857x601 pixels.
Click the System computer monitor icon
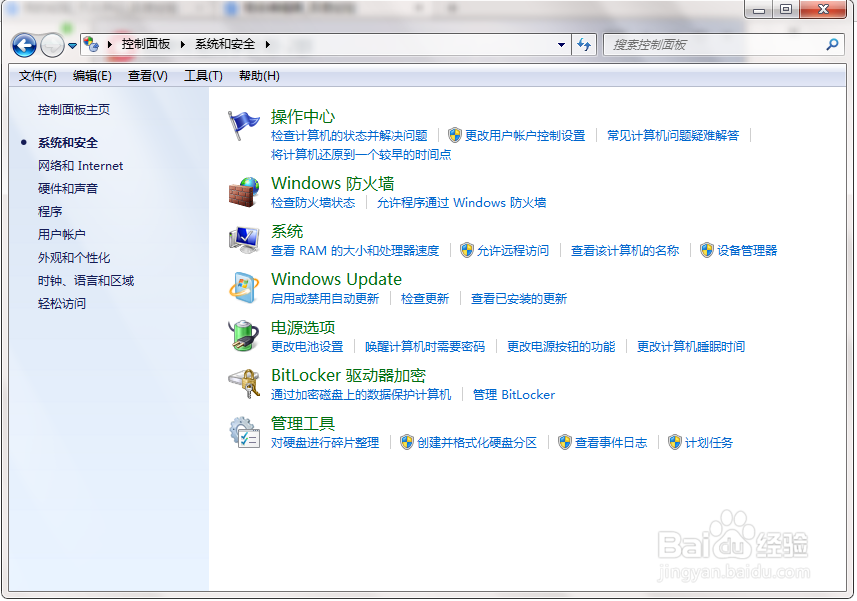point(244,240)
